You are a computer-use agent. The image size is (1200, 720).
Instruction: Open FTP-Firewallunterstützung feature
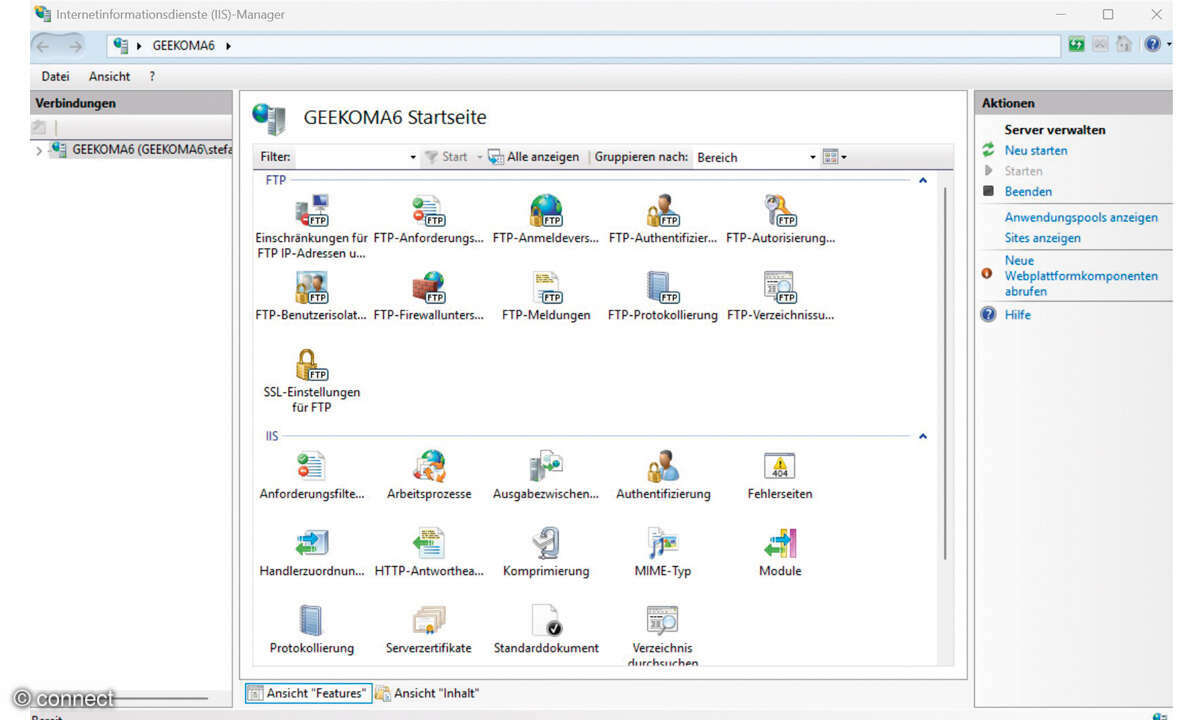428,297
